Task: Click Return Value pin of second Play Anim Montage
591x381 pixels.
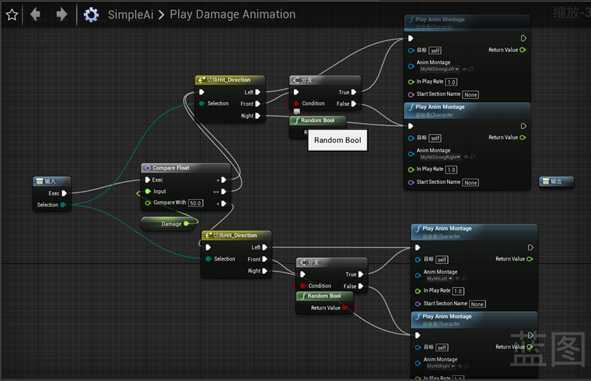Action: pyautogui.click(x=523, y=138)
